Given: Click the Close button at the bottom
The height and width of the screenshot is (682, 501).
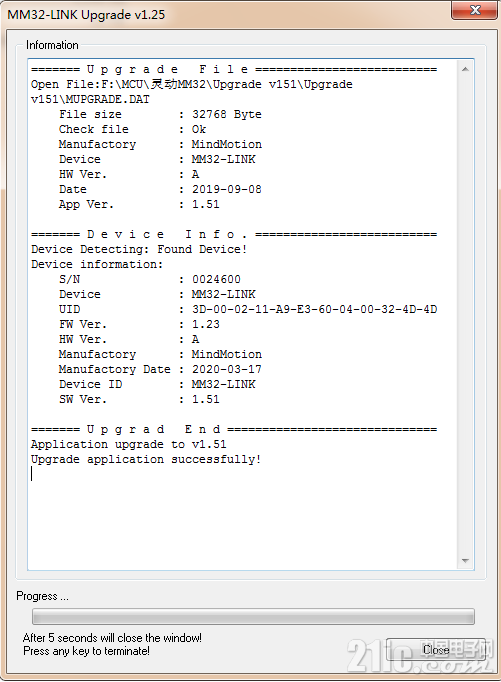Looking at the screenshot, I should [436, 650].
